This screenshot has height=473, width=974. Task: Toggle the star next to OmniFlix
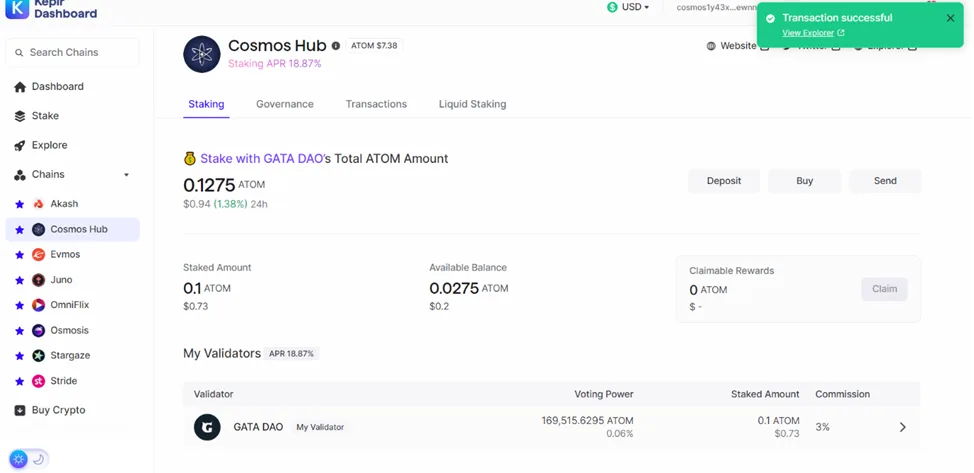coord(19,305)
